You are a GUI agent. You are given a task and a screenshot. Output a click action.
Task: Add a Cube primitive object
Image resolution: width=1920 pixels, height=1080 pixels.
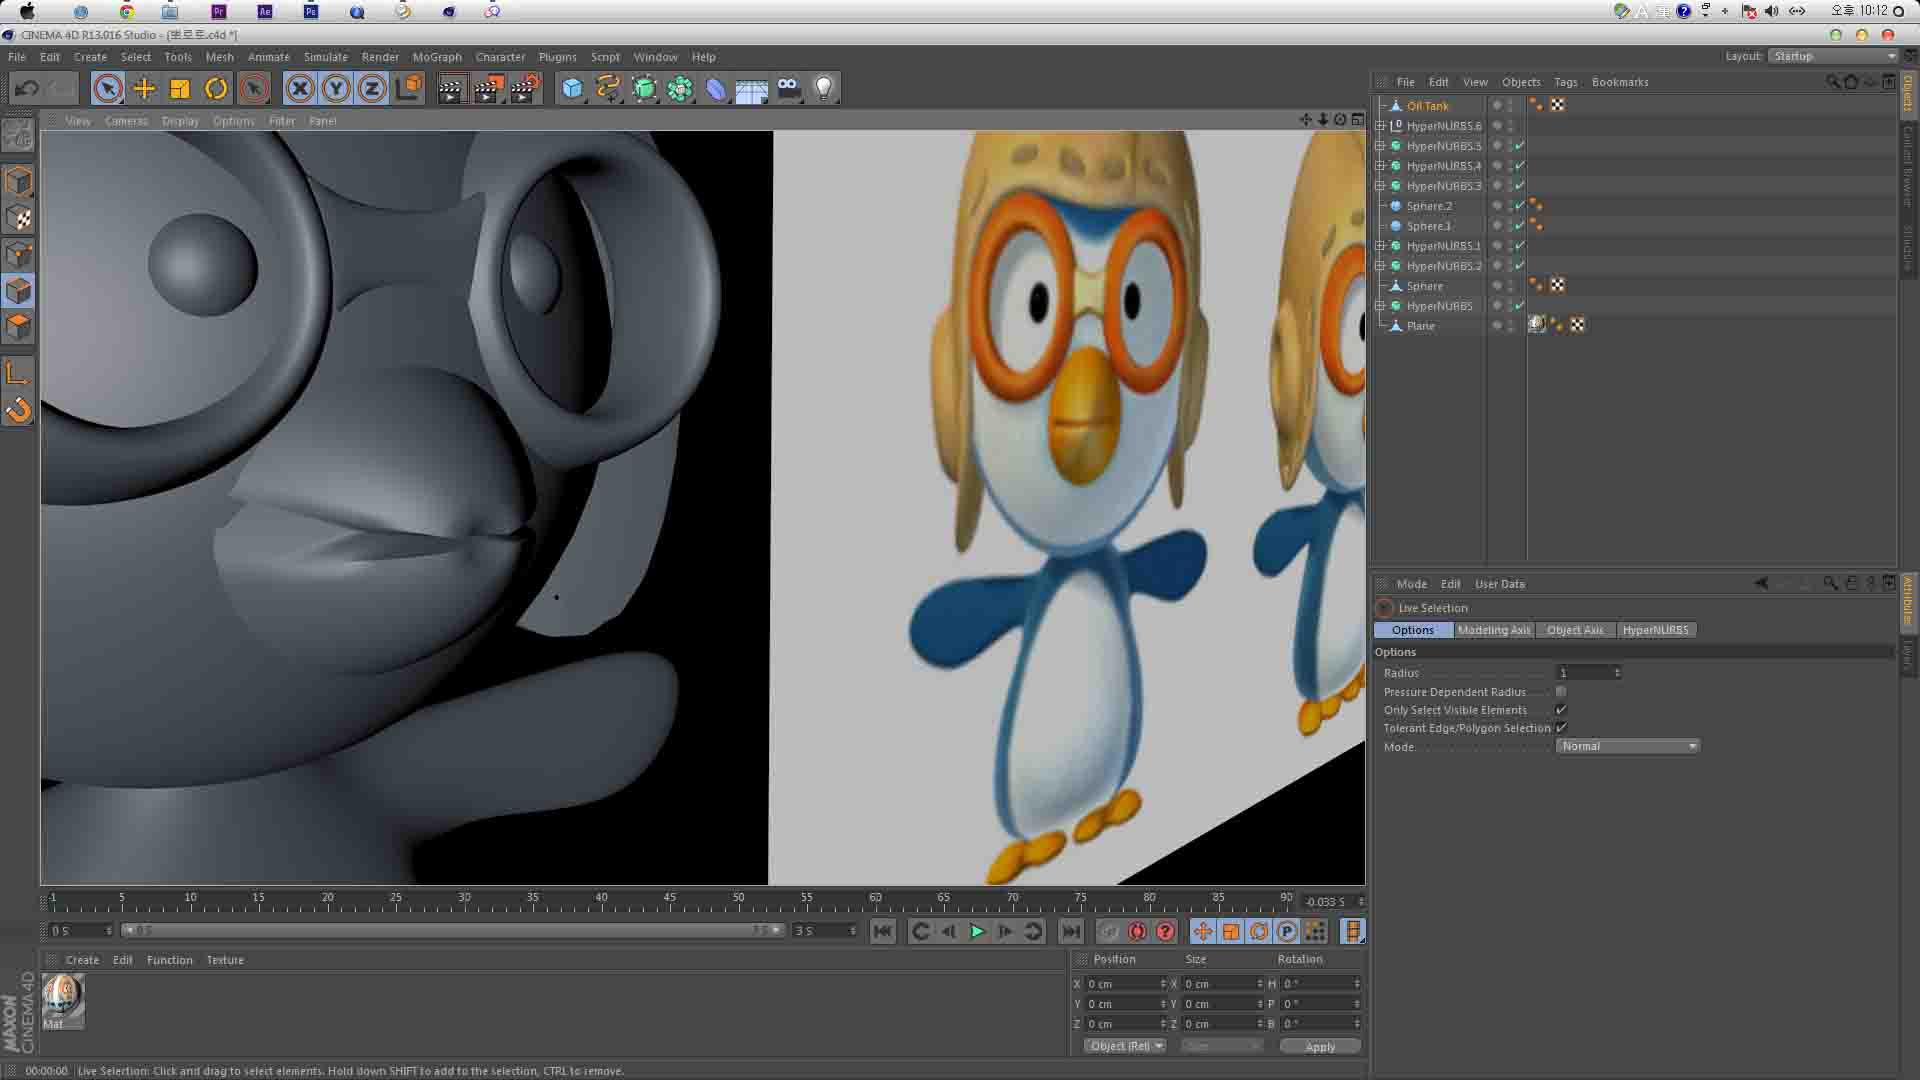(x=572, y=89)
